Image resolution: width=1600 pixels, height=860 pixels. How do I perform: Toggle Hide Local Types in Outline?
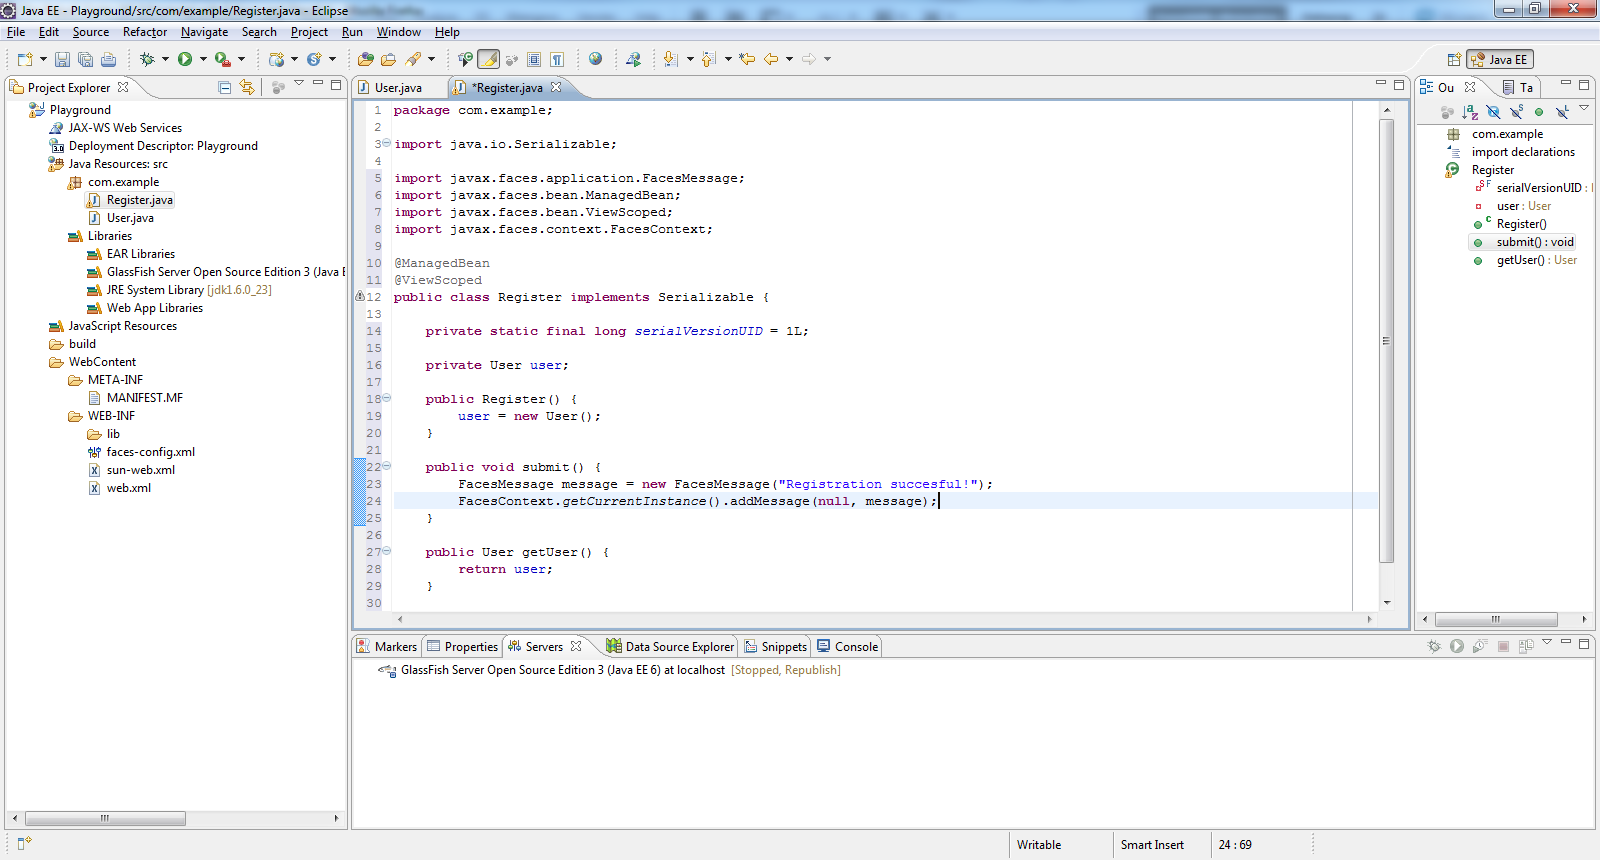[1563, 112]
